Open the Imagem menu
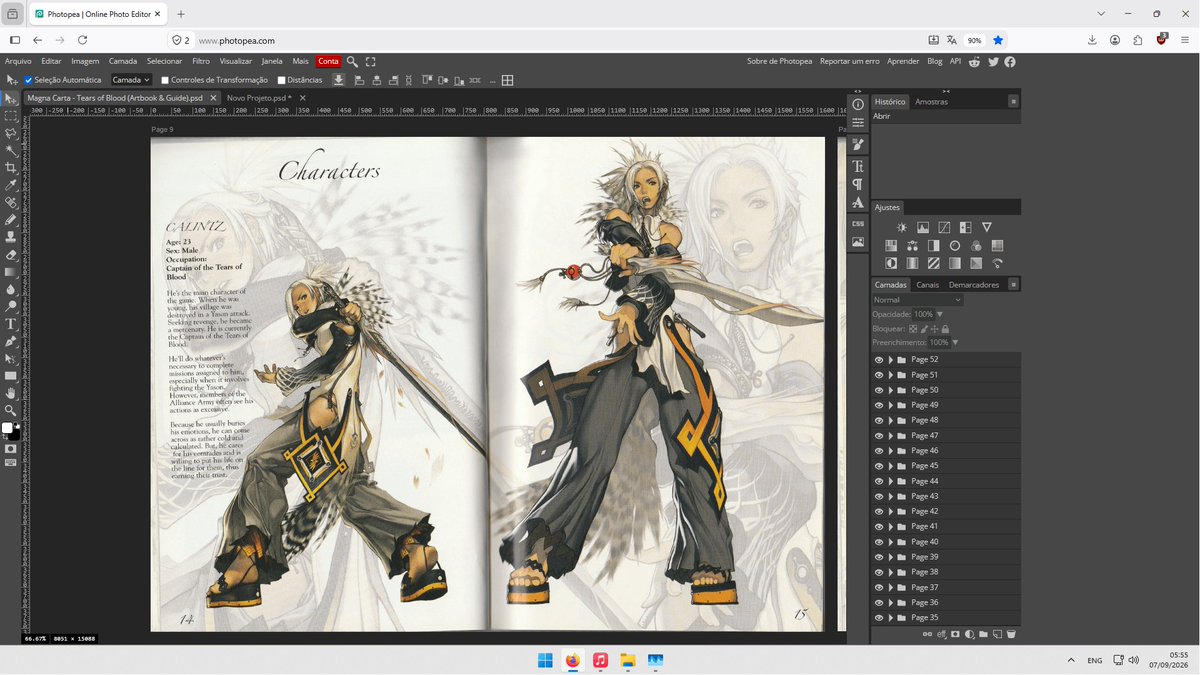Image resolution: width=1200 pixels, height=675 pixels. pyautogui.click(x=85, y=61)
